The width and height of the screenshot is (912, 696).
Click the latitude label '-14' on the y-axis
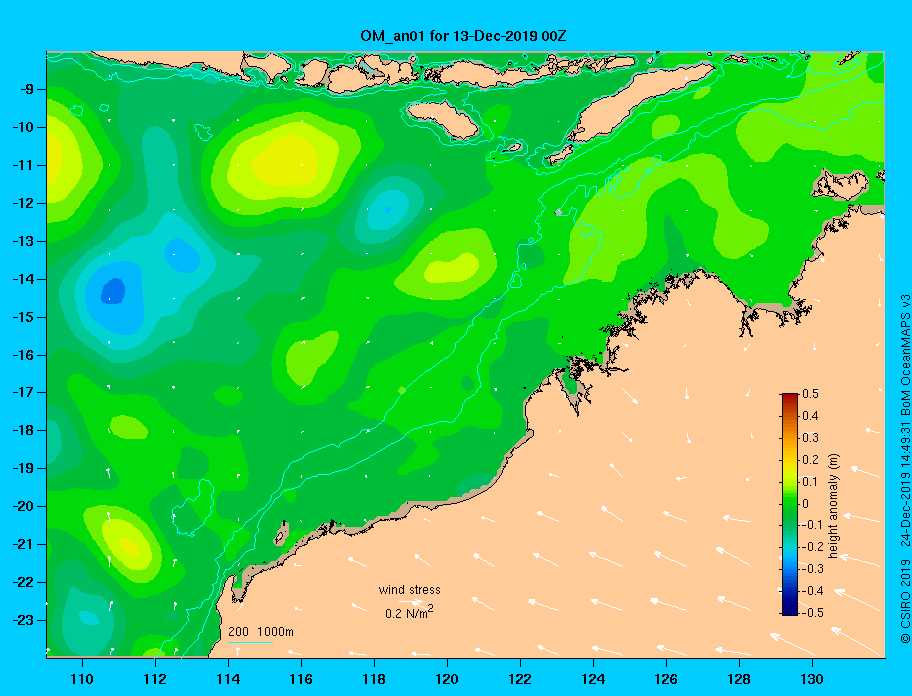[x=23, y=279]
